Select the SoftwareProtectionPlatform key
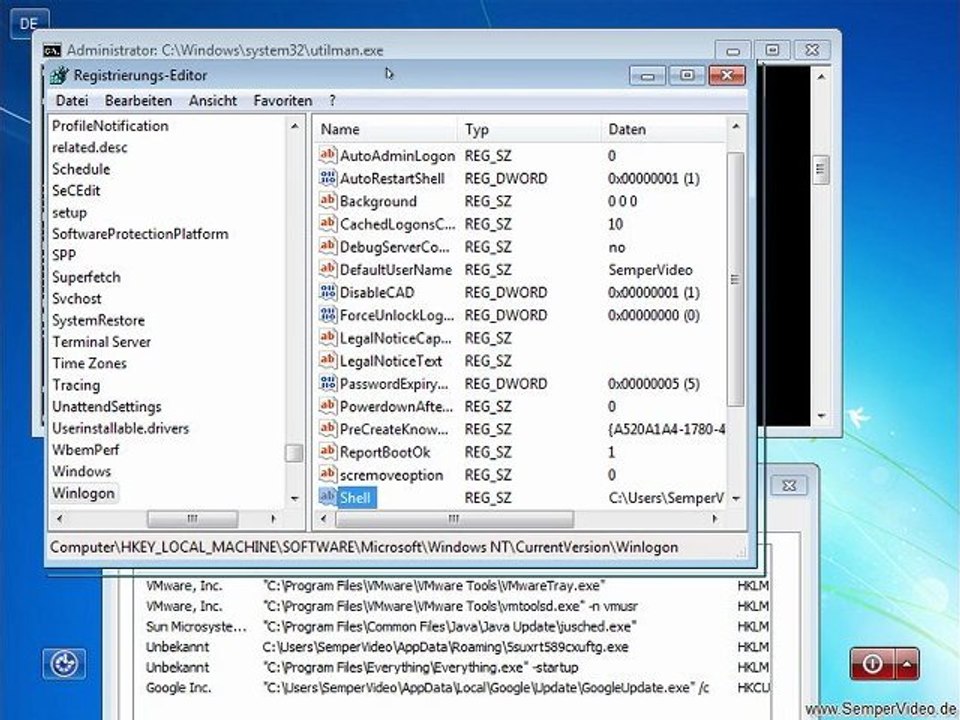This screenshot has height=720, width=960. 140,234
